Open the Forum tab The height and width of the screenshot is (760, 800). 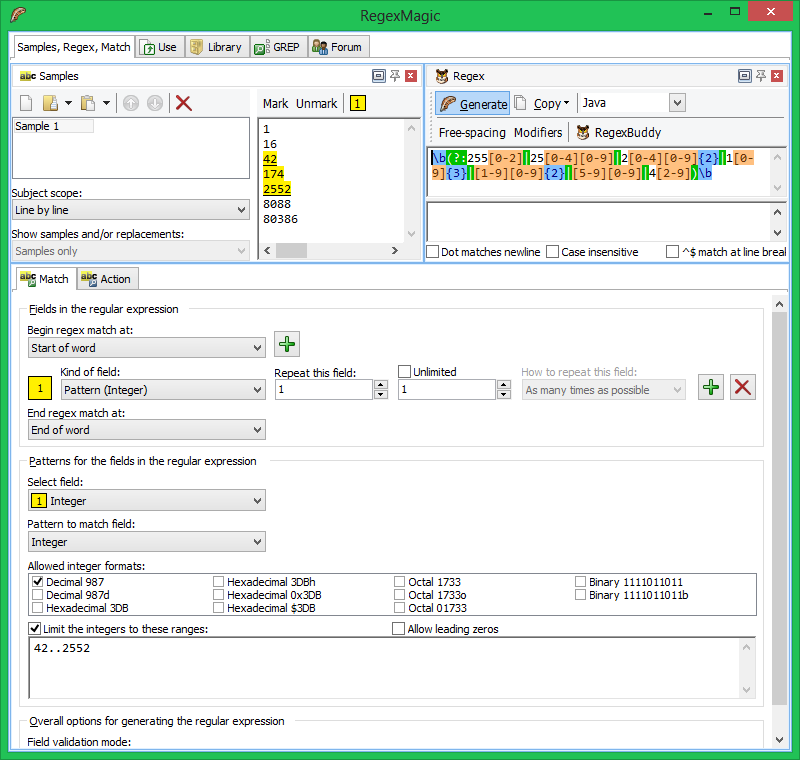click(x=338, y=47)
